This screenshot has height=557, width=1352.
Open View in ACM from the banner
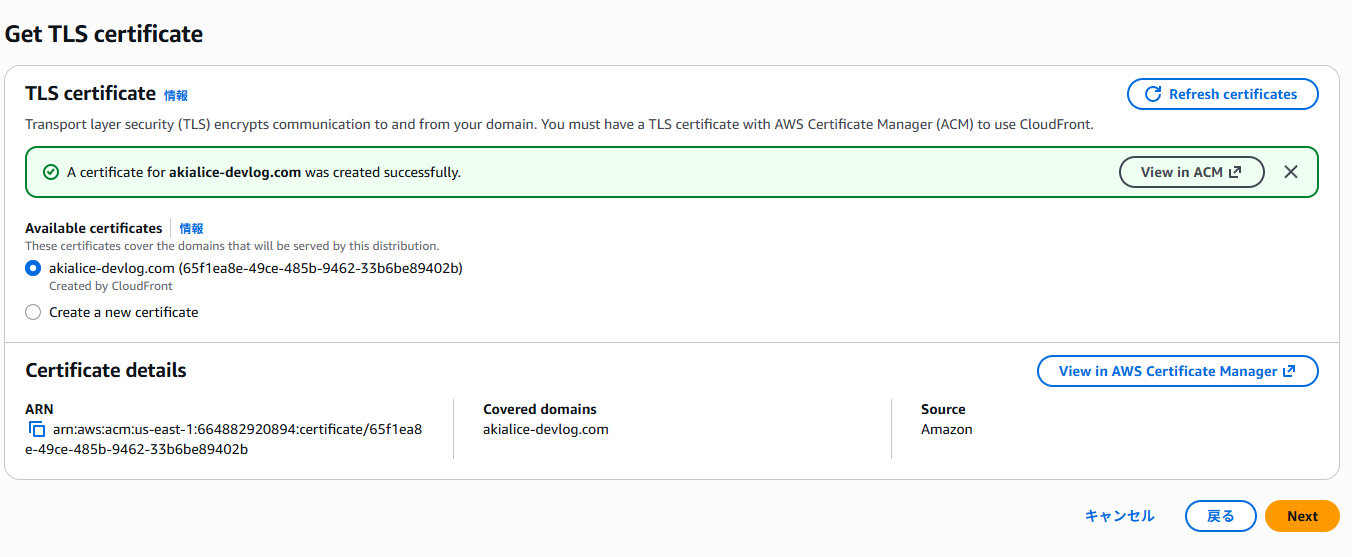coord(1191,172)
